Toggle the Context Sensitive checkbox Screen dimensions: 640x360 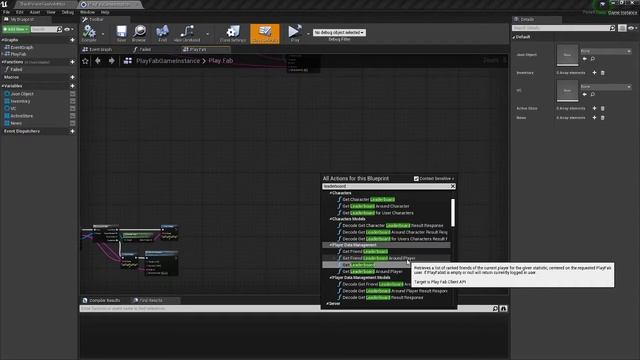click(x=416, y=179)
